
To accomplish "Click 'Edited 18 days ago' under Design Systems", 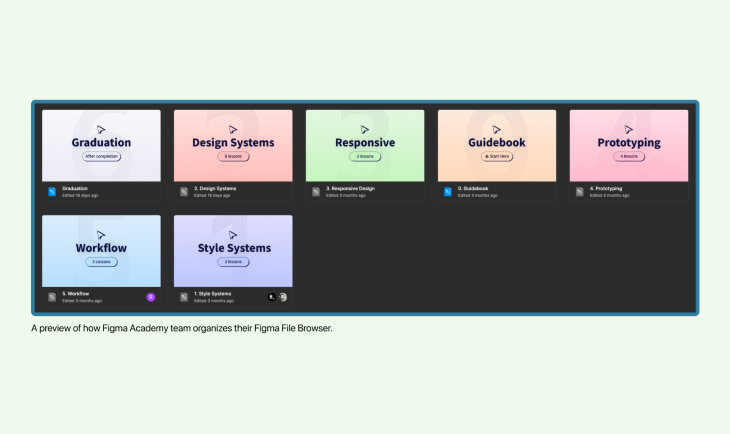I will pos(212,196).
